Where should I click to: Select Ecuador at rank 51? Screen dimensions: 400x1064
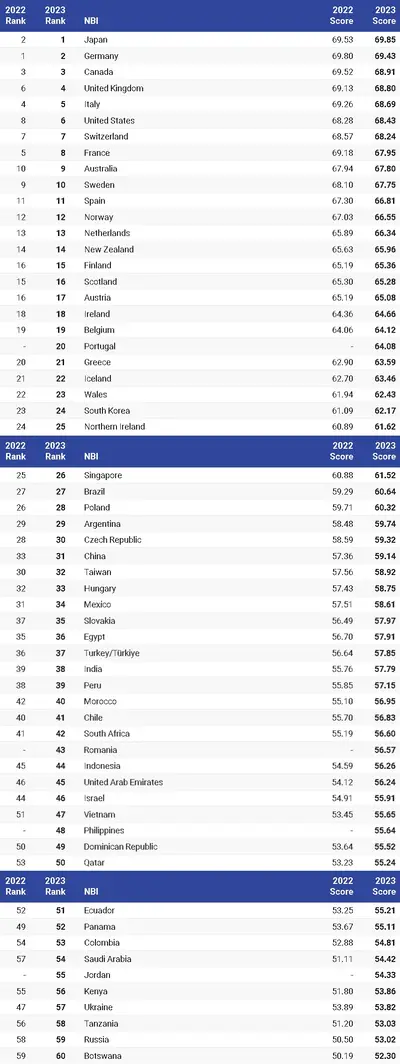(101, 910)
